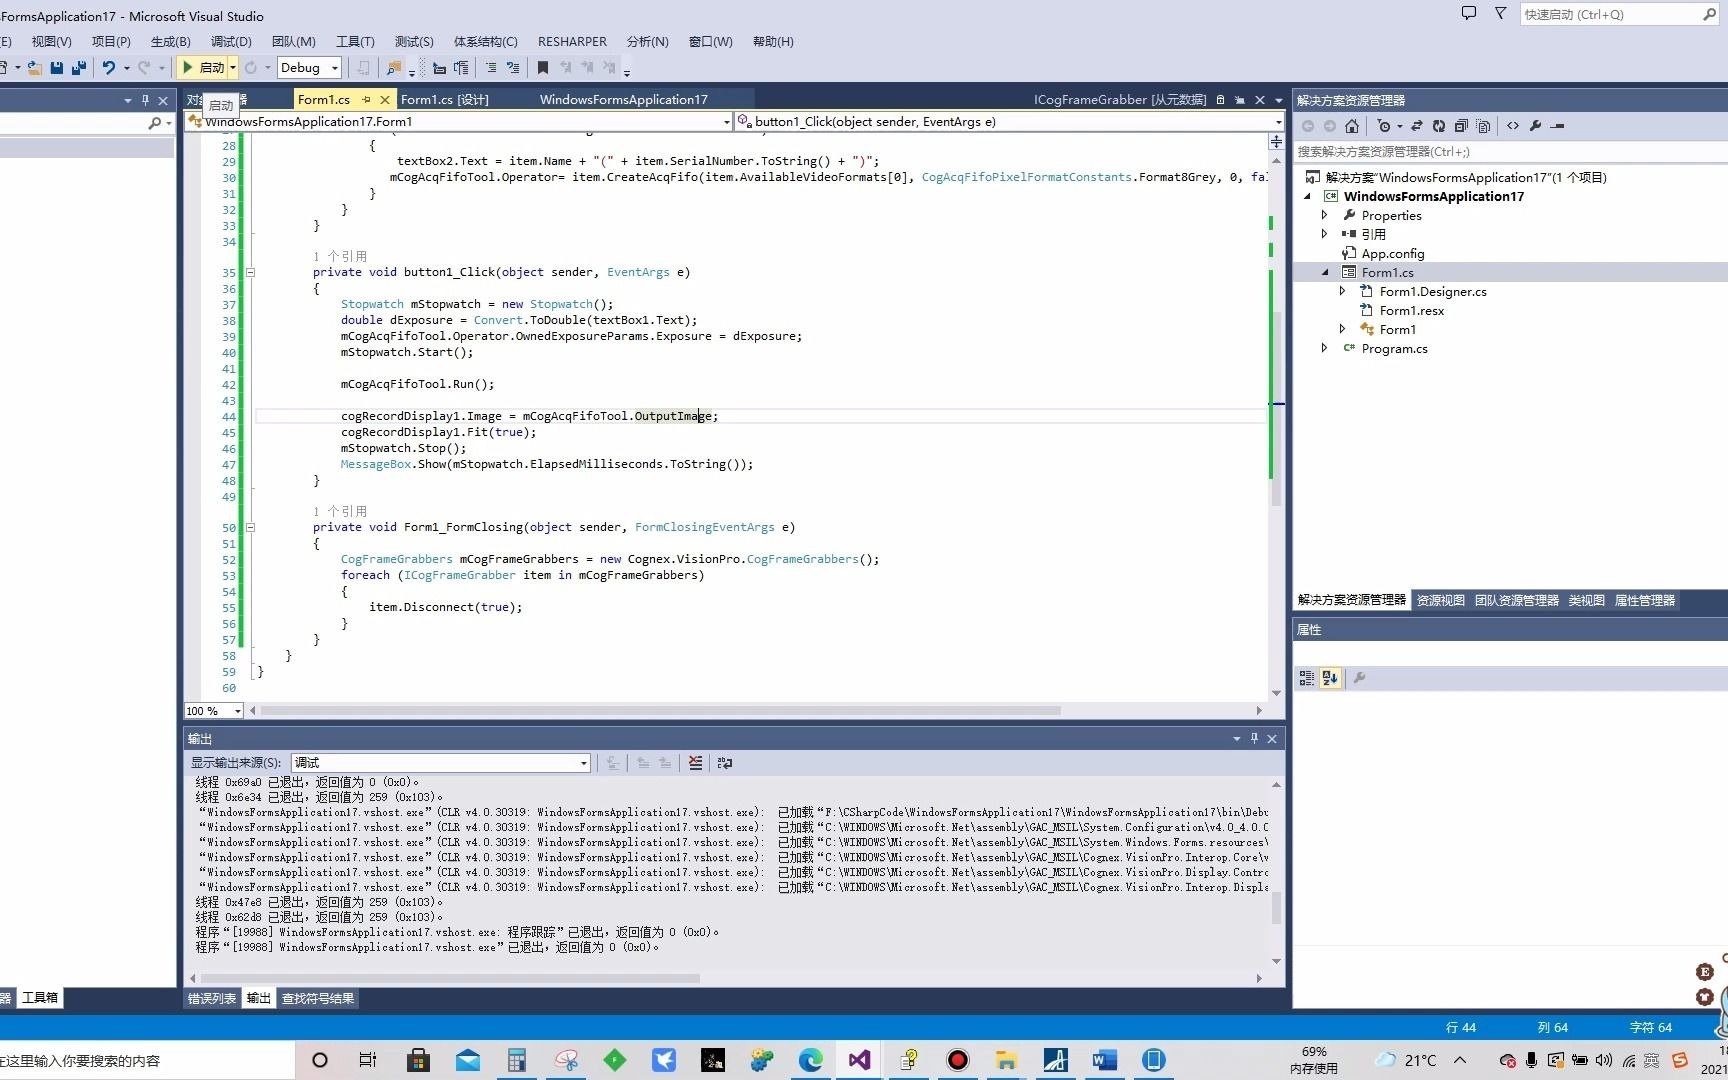Expand the Form1.Designer.cs node

1343,291
